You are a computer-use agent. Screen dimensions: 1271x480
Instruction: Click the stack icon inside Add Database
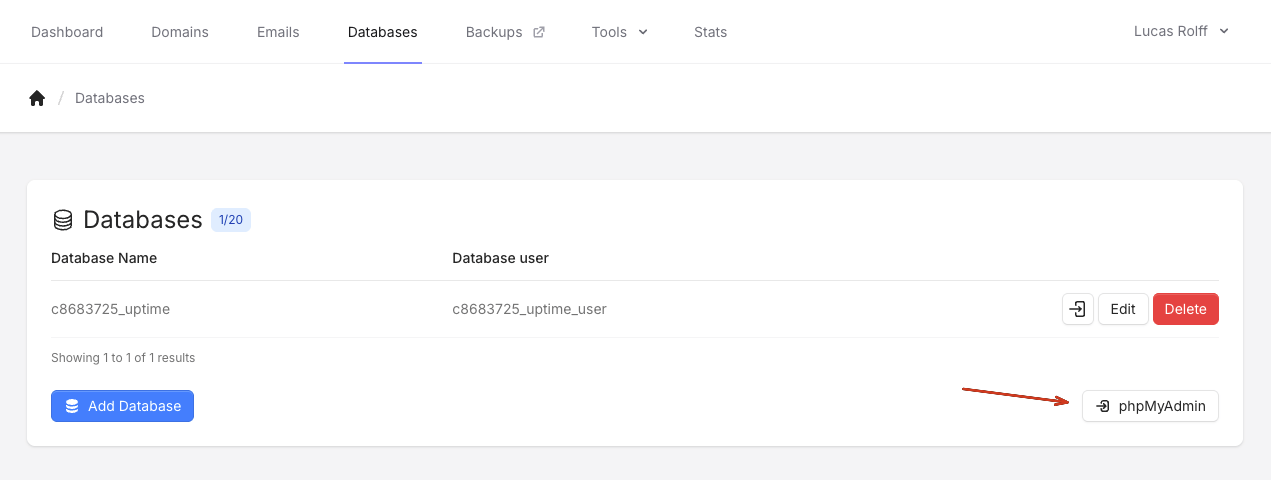[x=72, y=406]
